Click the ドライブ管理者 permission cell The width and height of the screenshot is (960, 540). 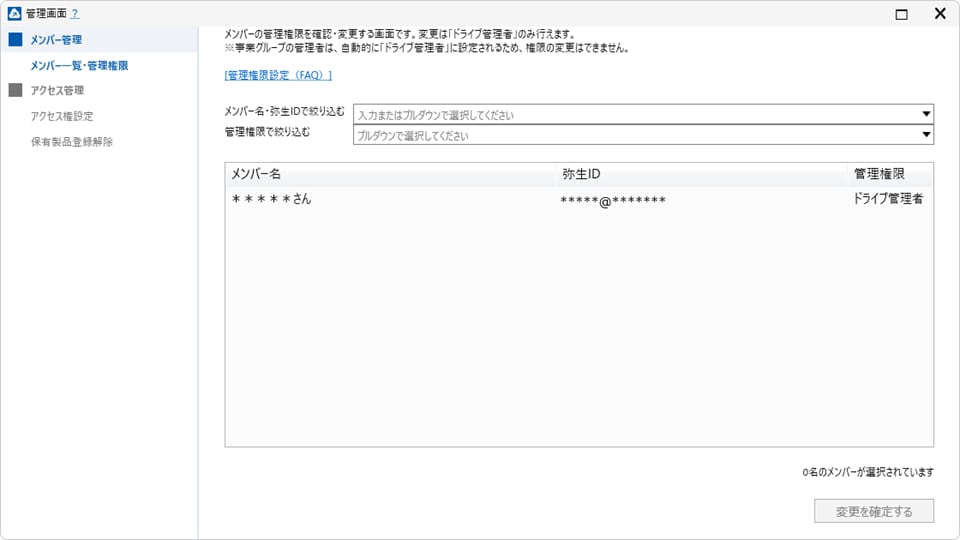click(888, 199)
